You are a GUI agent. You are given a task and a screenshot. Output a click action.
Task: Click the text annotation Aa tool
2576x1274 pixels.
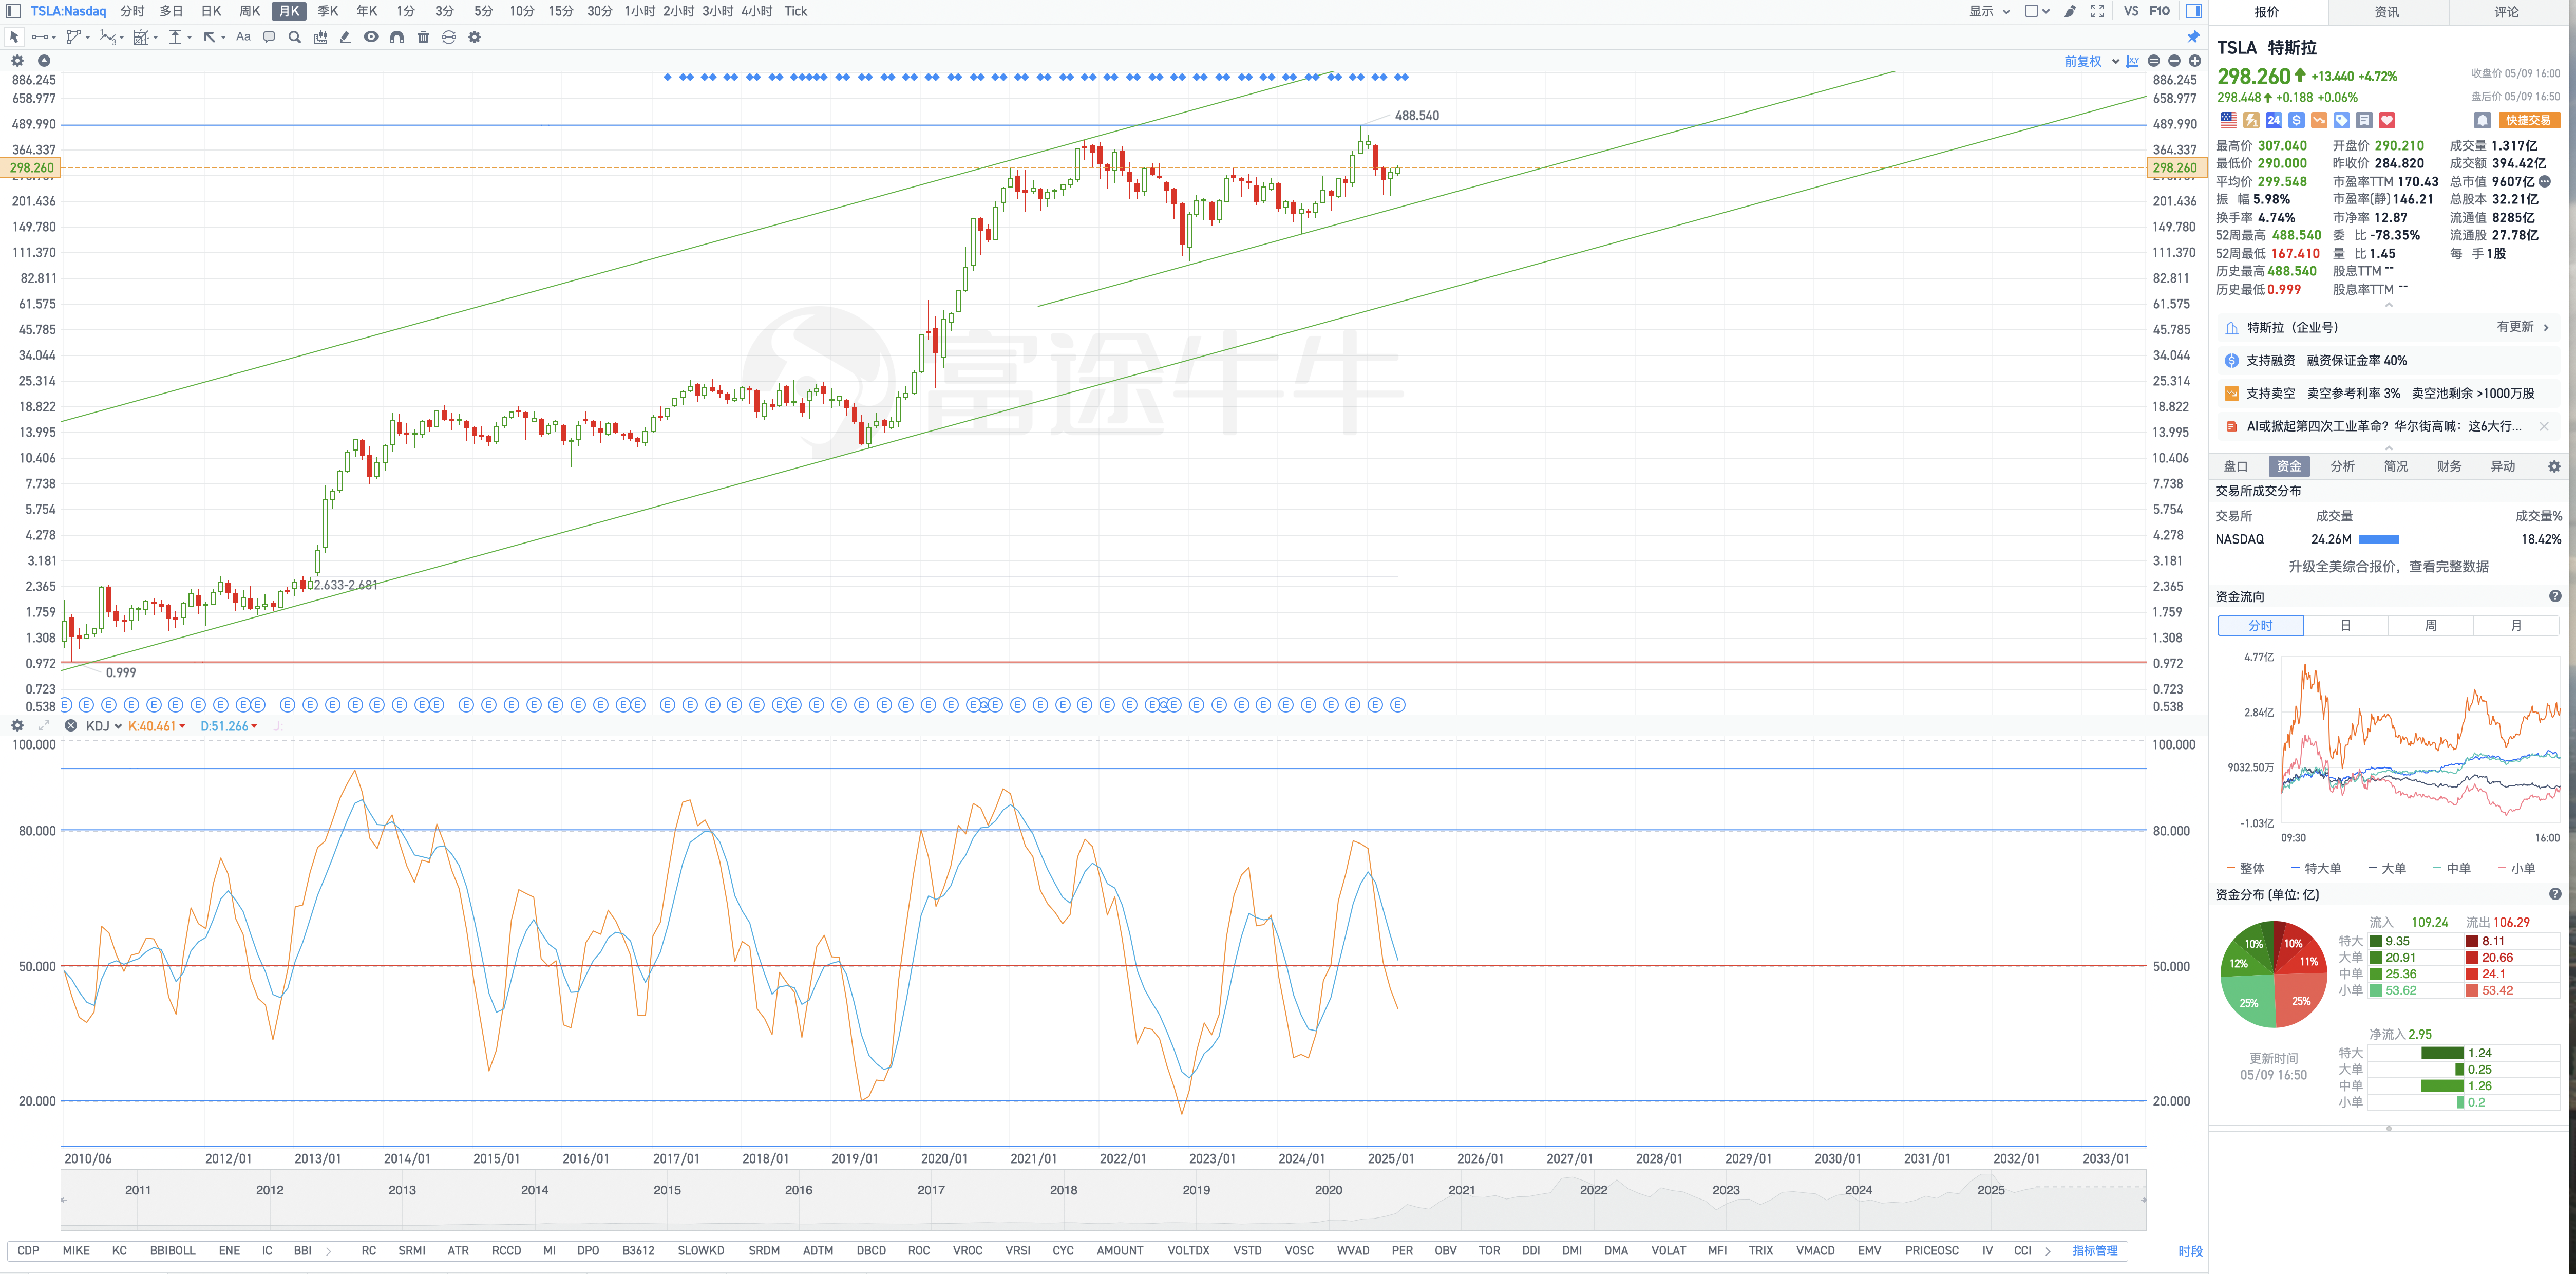(x=243, y=37)
